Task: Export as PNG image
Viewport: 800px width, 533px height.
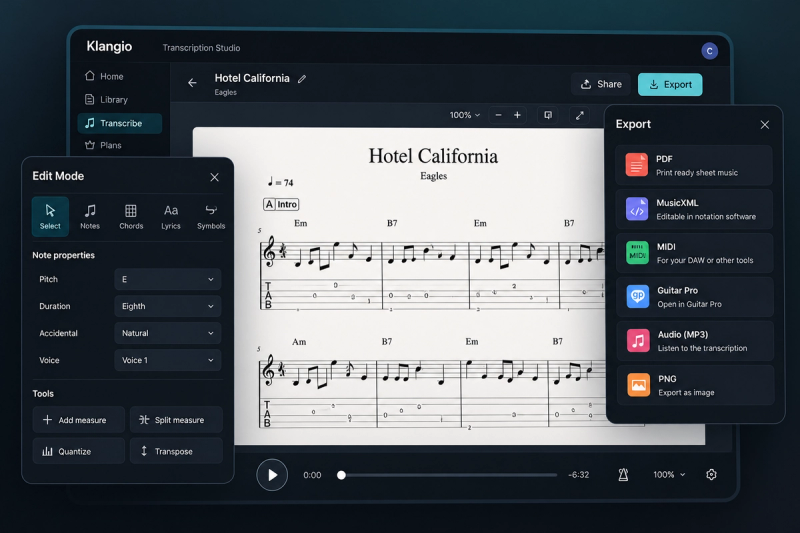Action: (694, 385)
